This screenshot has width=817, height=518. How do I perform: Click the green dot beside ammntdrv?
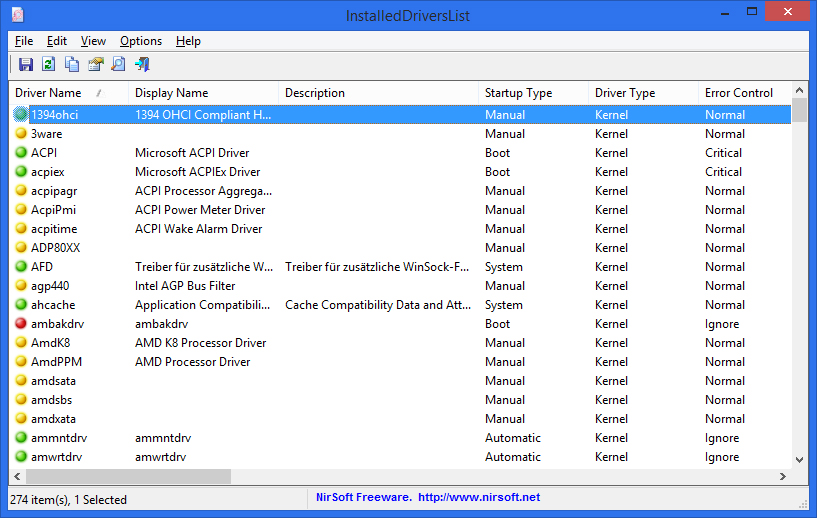(x=21, y=438)
